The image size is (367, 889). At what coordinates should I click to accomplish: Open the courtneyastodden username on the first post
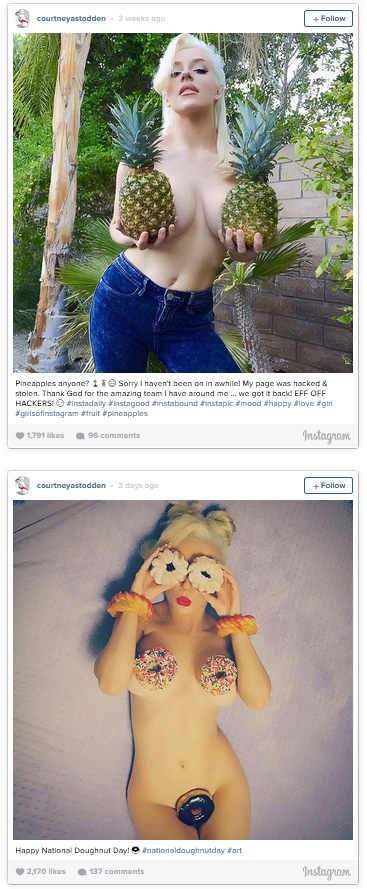(71, 18)
